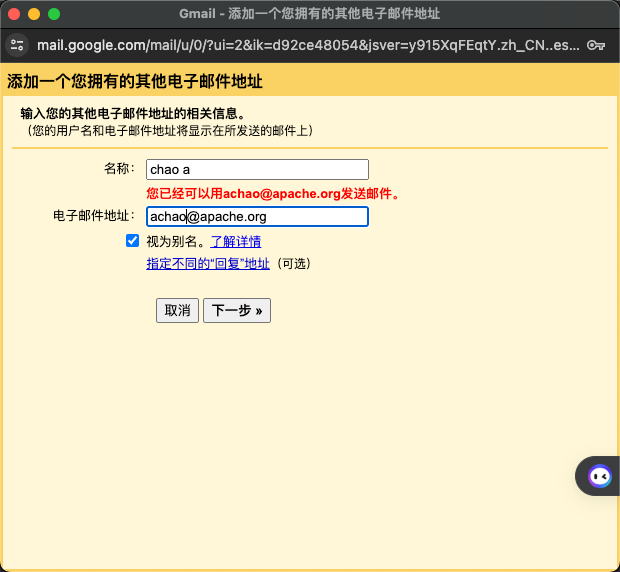Close the Gmail popup window

click(14, 14)
